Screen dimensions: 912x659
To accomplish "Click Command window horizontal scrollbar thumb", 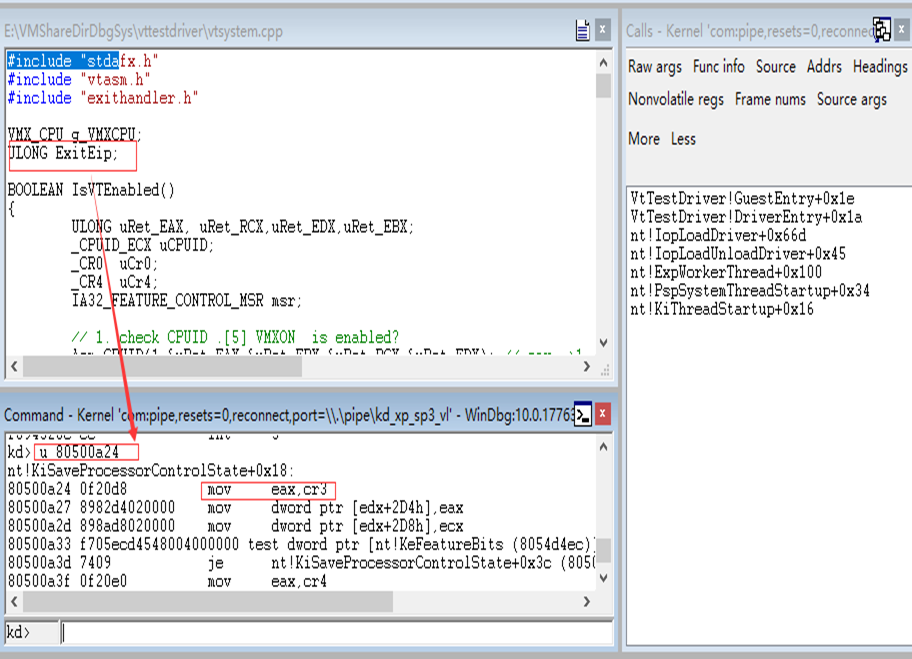I will coord(208,601).
